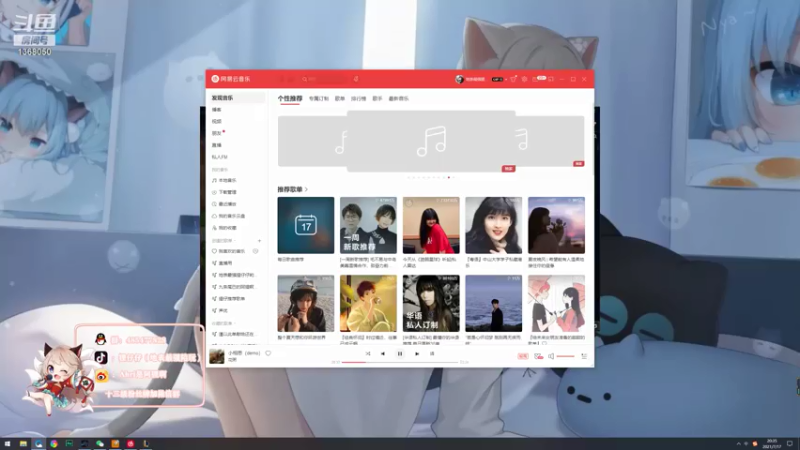Mute the volume speaker icon
Image resolution: width=800 pixels, height=450 pixels.
pyautogui.click(x=551, y=356)
